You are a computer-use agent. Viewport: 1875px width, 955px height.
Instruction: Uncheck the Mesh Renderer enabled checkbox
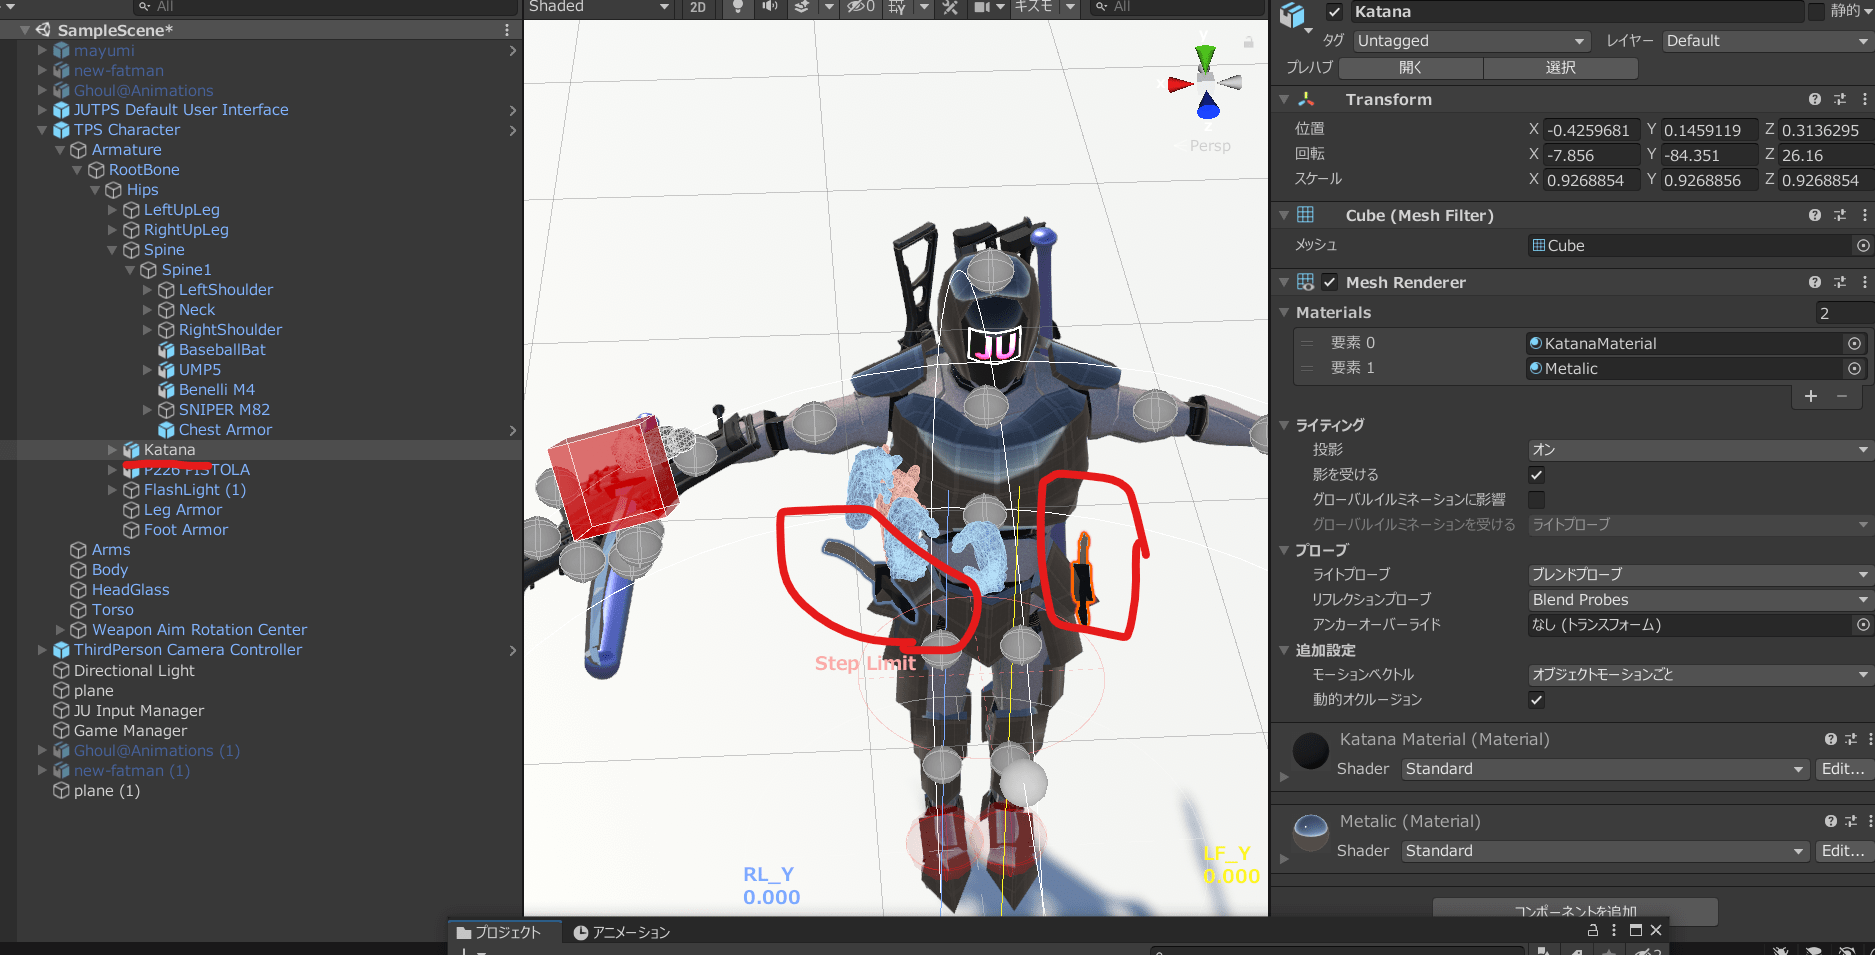(x=1329, y=282)
